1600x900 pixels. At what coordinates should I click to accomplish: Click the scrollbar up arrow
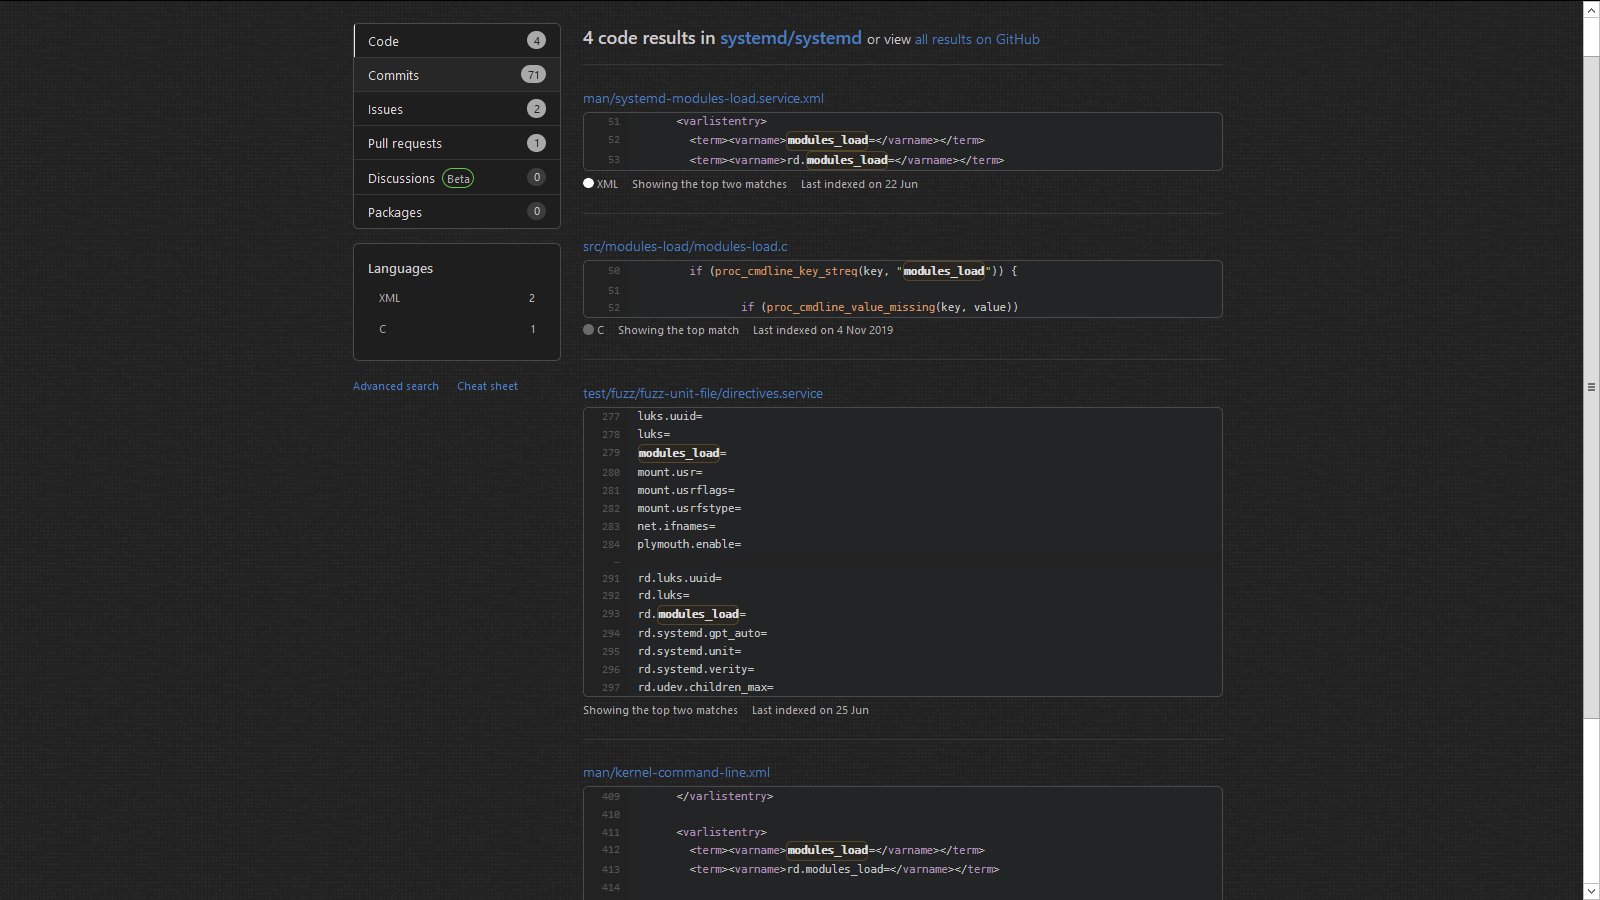click(1591, 9)
